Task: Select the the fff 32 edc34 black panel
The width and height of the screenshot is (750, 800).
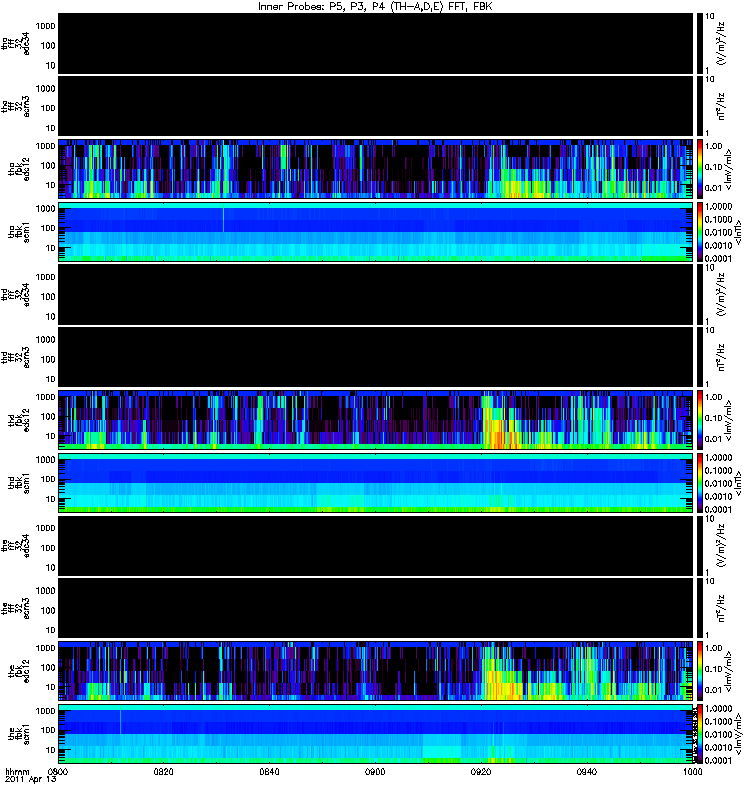Action: click(376, 545)
